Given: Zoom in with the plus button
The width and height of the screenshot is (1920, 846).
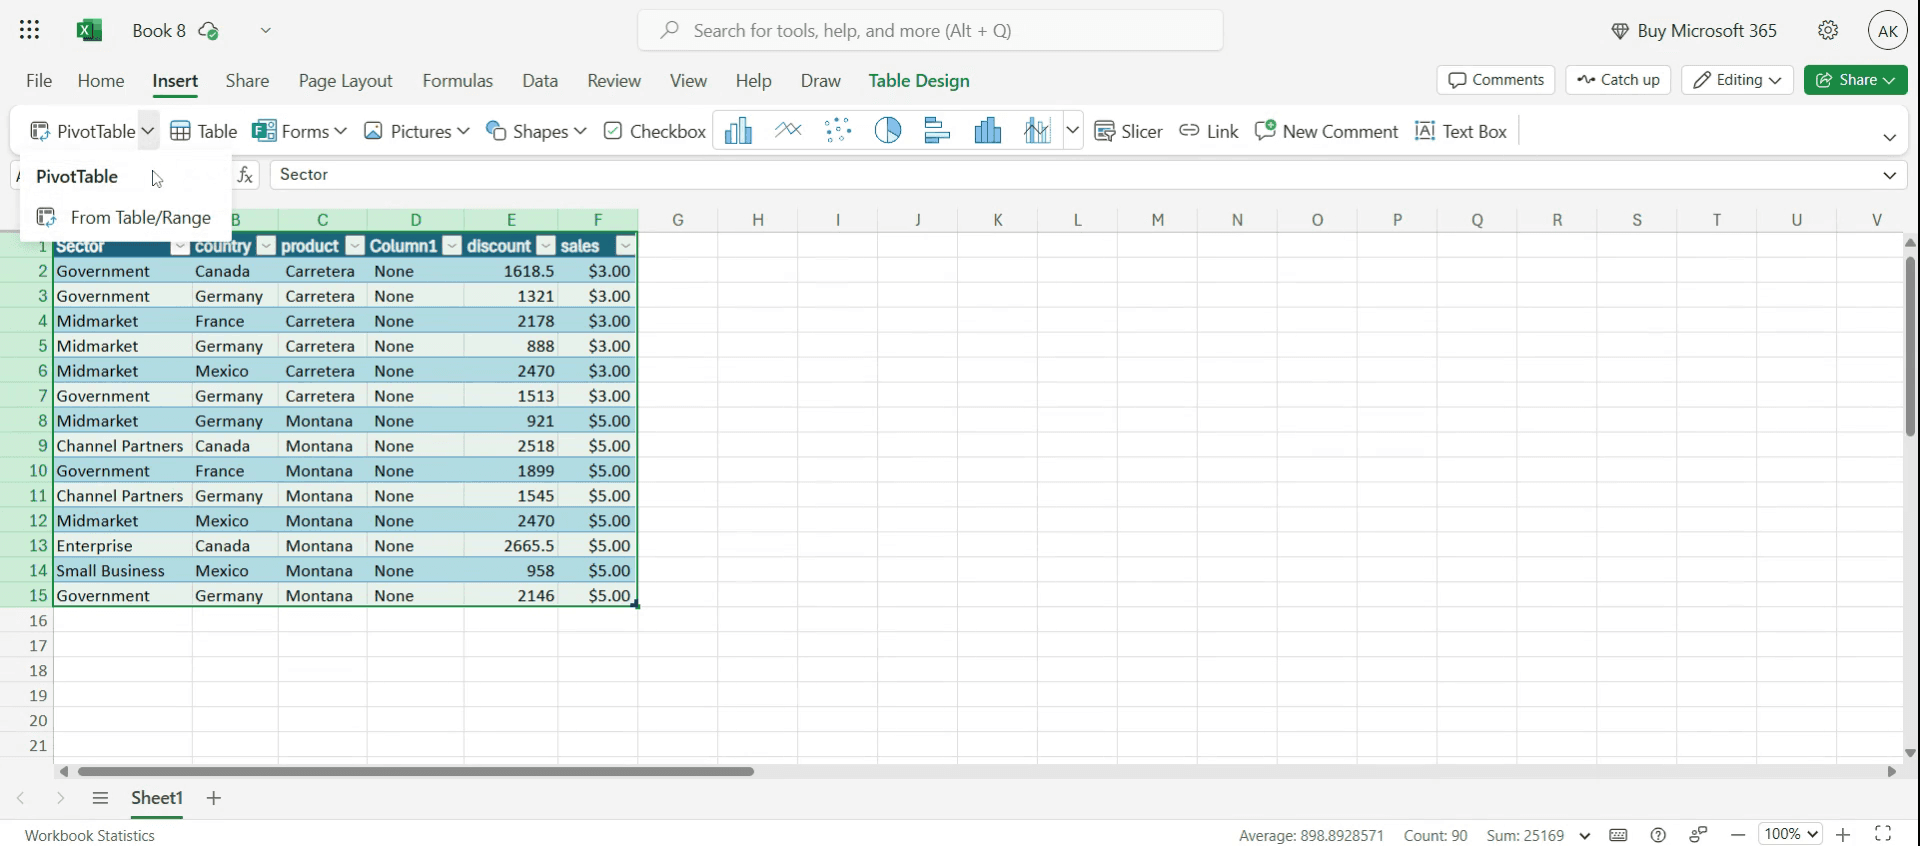Looking at the screenshot, I should coord(1843,834).
